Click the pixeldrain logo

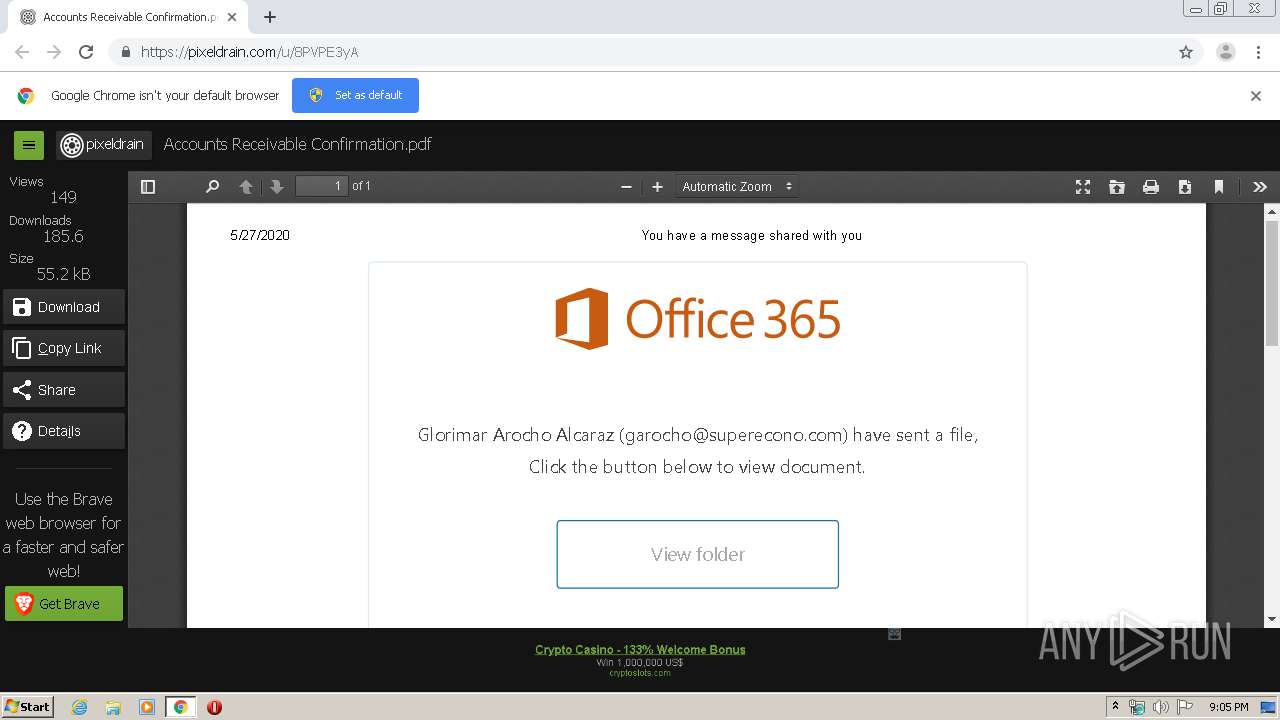104,145
